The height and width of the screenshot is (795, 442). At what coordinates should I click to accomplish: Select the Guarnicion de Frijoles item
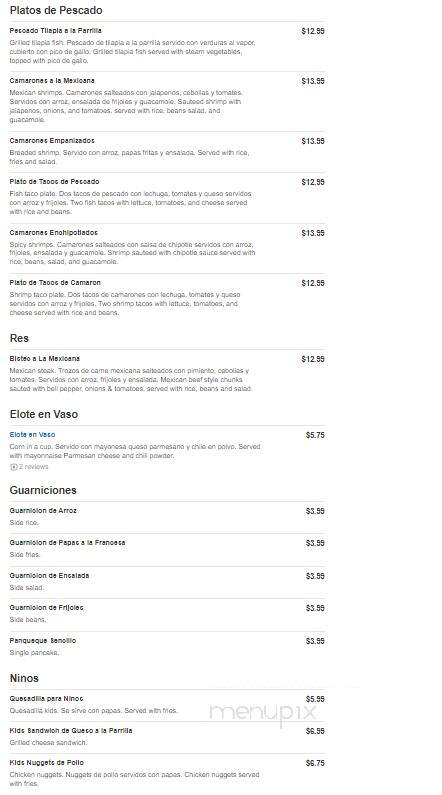pyautogui.click(x=47, y=607)
